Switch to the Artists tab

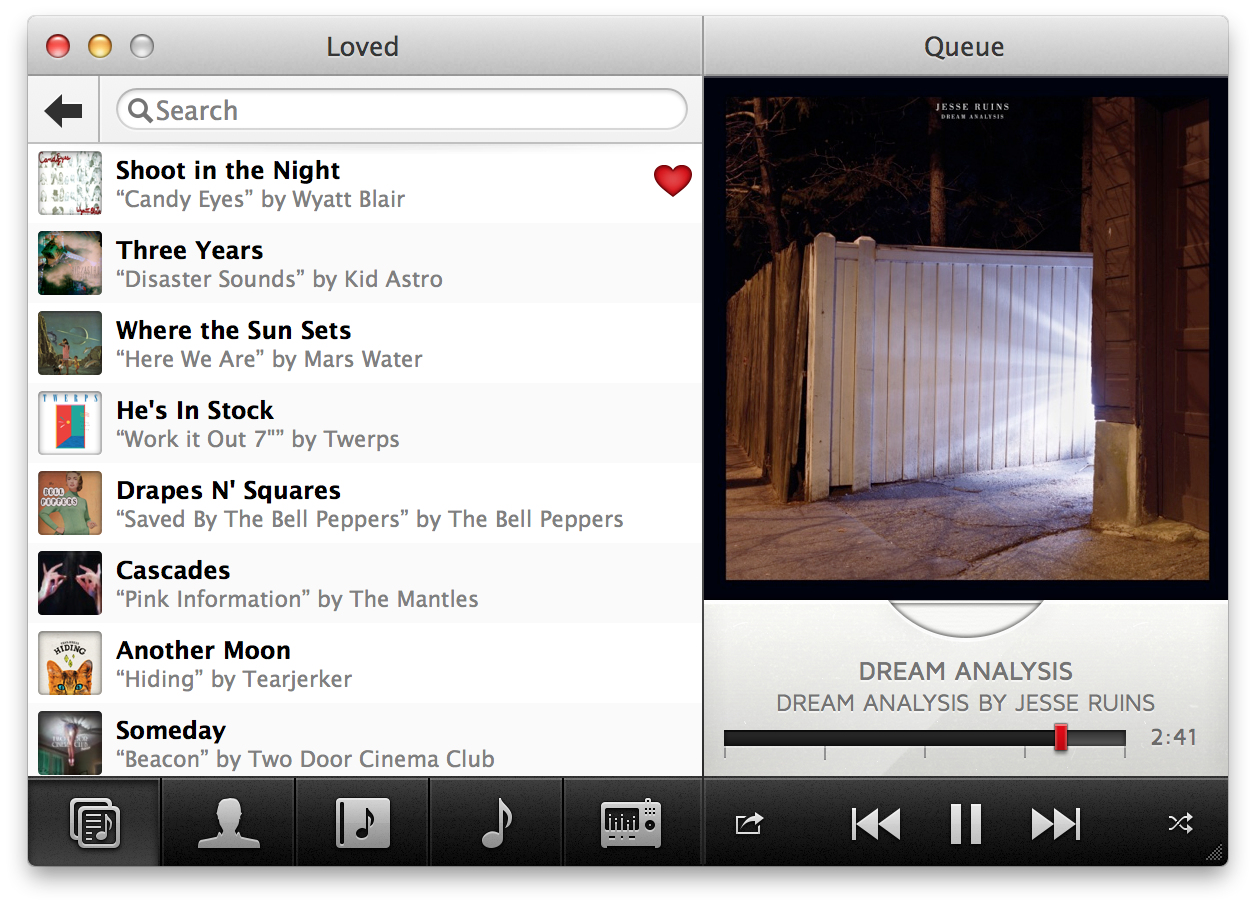[x=229, y=823]
